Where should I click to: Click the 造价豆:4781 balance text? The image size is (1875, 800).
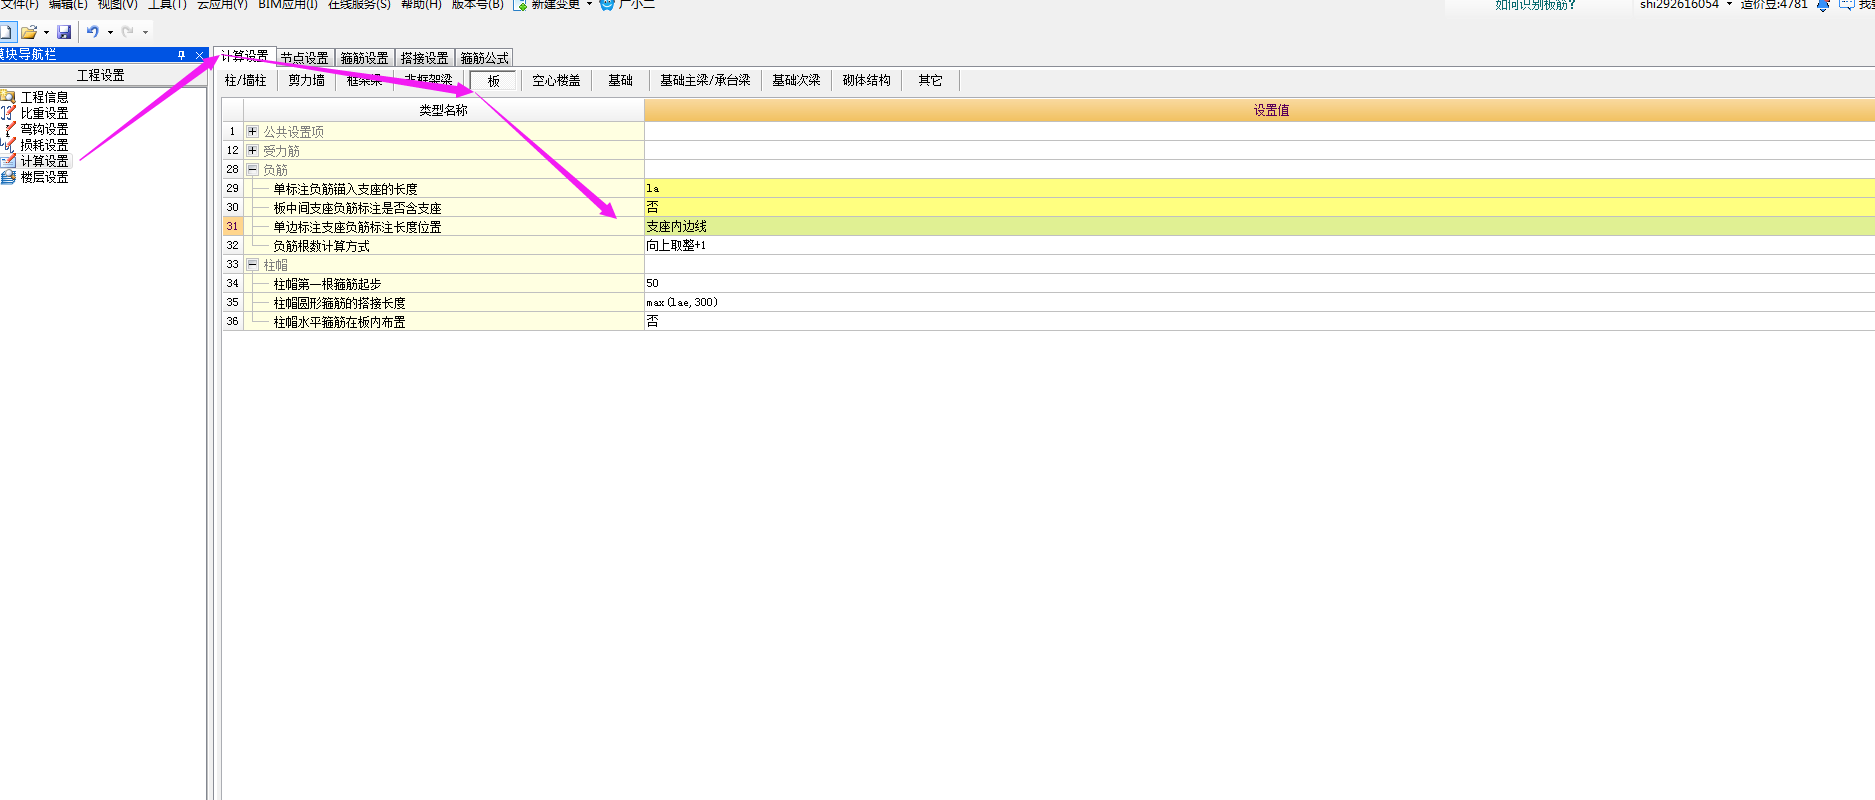pos(1774,5)
